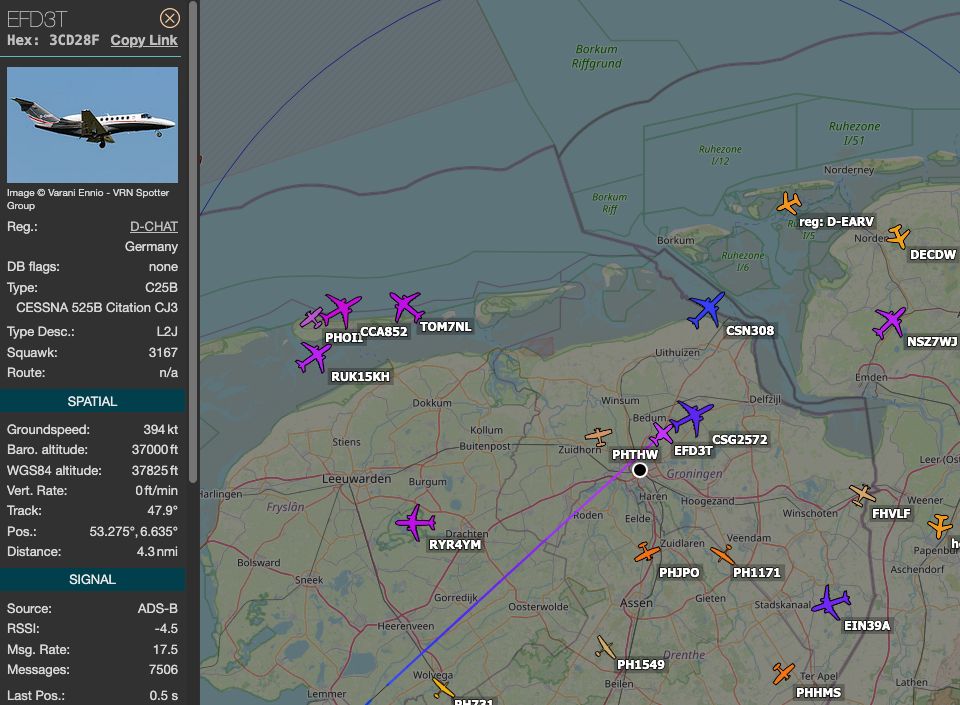Click the Squawk value 3167

point(163,352)
